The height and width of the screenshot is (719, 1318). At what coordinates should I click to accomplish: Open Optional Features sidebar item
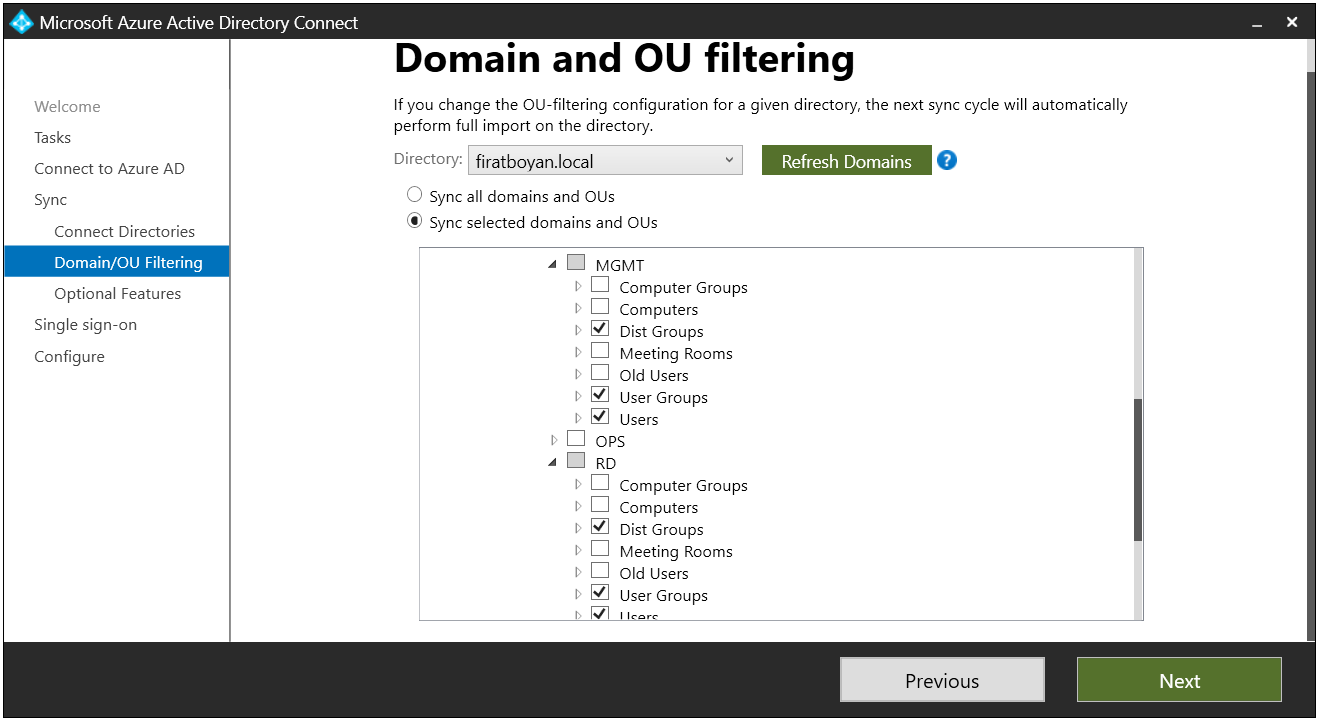point(117,293)
